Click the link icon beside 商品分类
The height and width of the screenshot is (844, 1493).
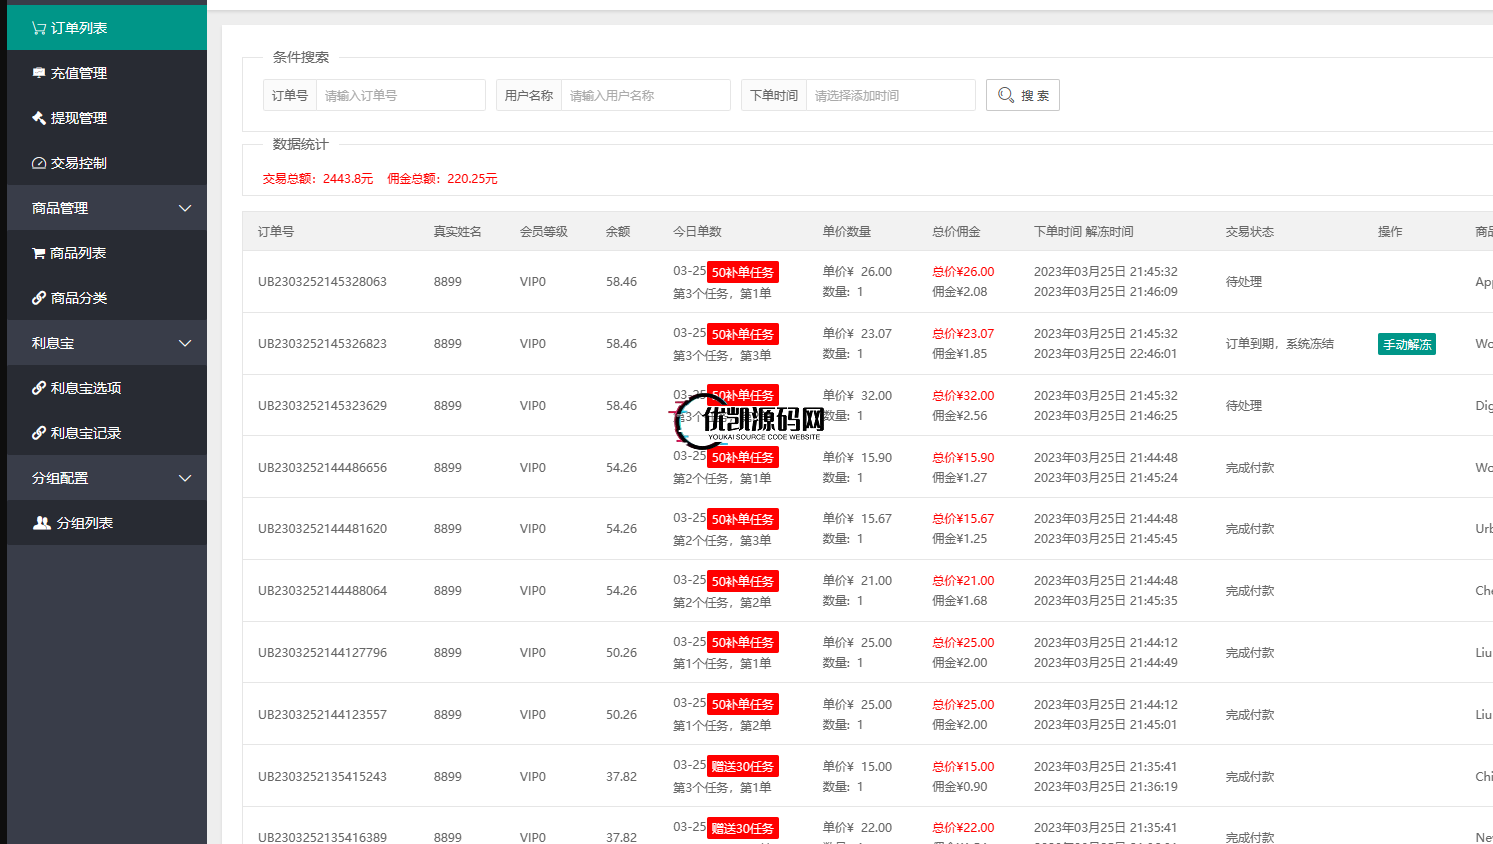click(39, 298)
